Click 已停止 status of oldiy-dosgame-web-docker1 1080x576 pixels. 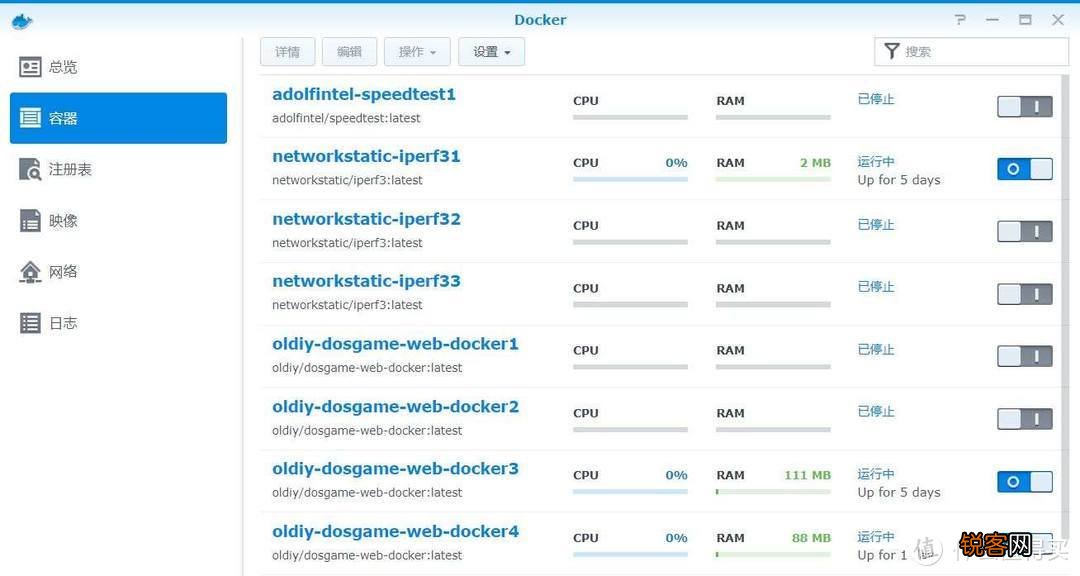875,349
